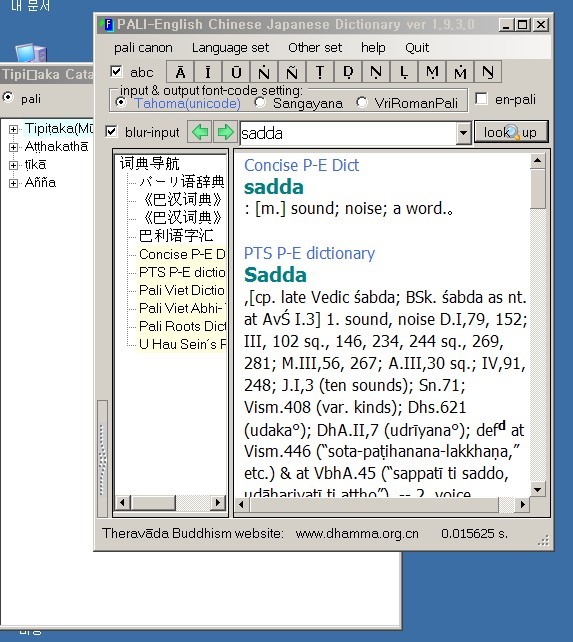
Task: Insert the Ṅ (N with dot above) character
Action: pos(264,72)
